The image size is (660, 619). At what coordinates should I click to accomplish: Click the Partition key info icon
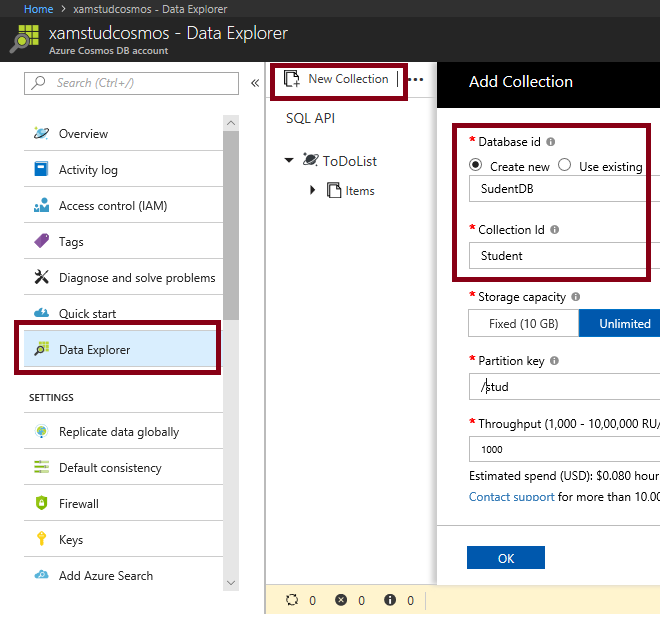click(555, 360)
